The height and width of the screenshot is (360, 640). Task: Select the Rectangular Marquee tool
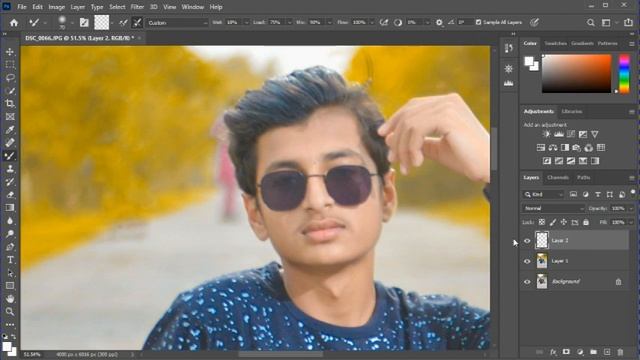[x=10, y=64]
